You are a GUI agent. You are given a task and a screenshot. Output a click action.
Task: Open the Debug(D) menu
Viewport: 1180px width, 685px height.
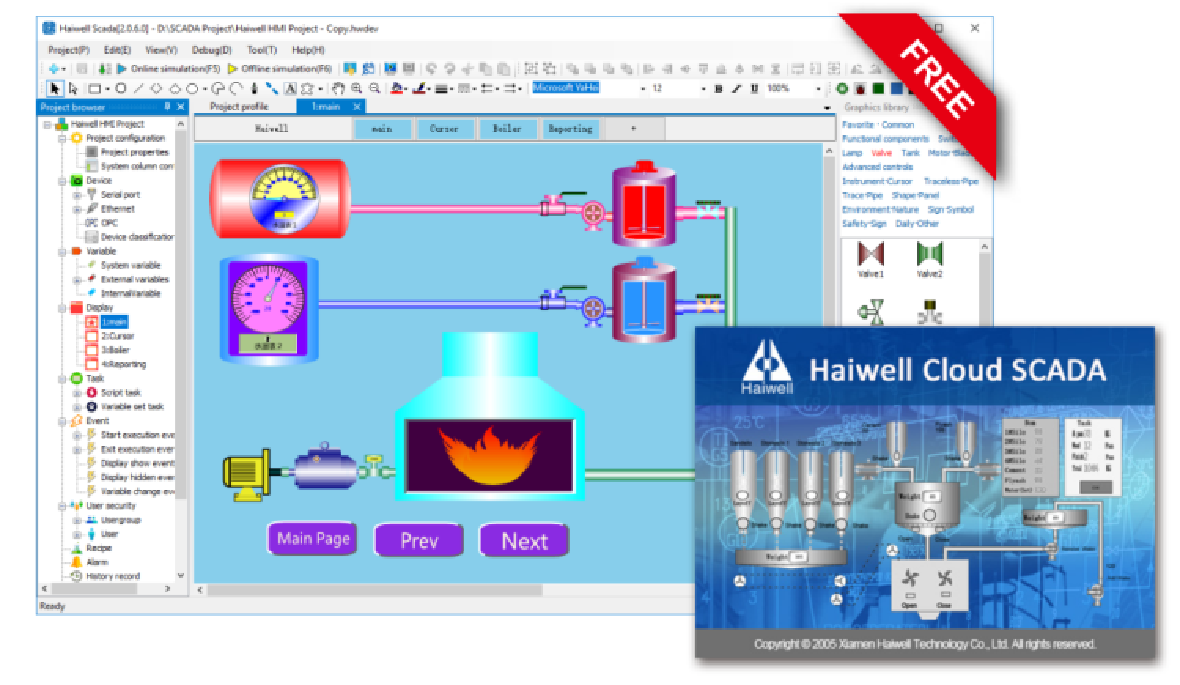pyautogui.click(x=211, y=50)
